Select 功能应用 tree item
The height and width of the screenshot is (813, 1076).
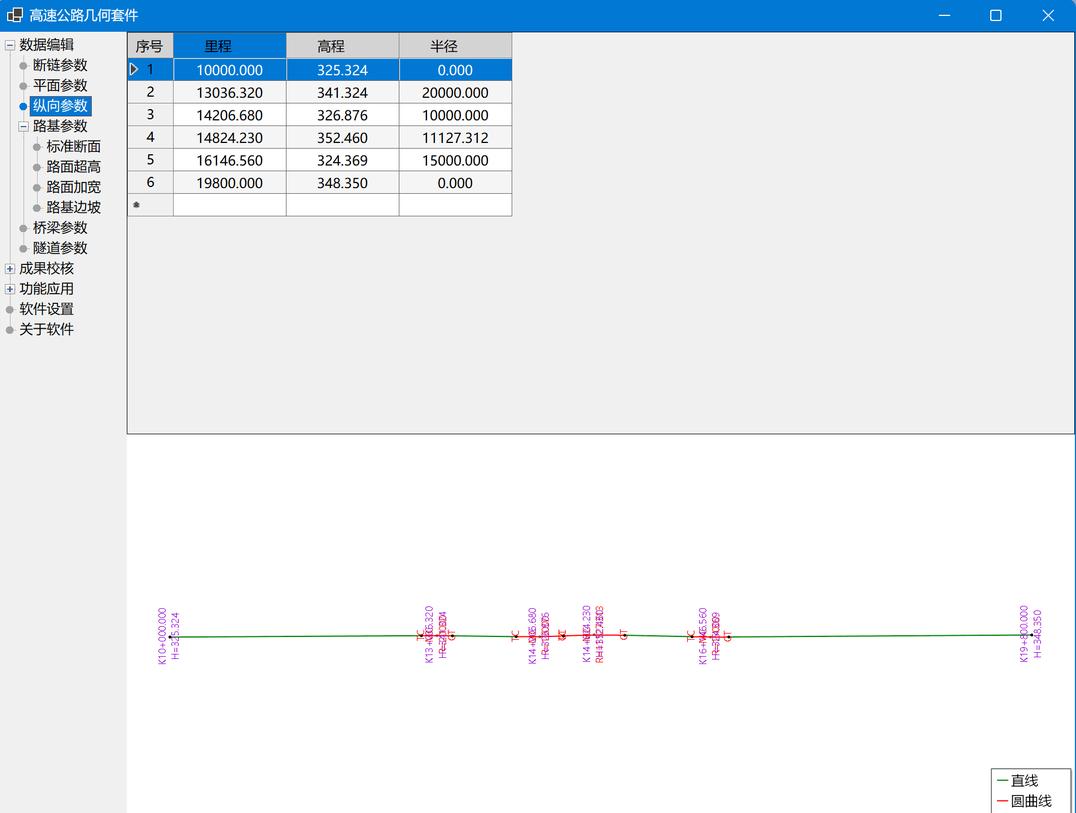[47, 289]
